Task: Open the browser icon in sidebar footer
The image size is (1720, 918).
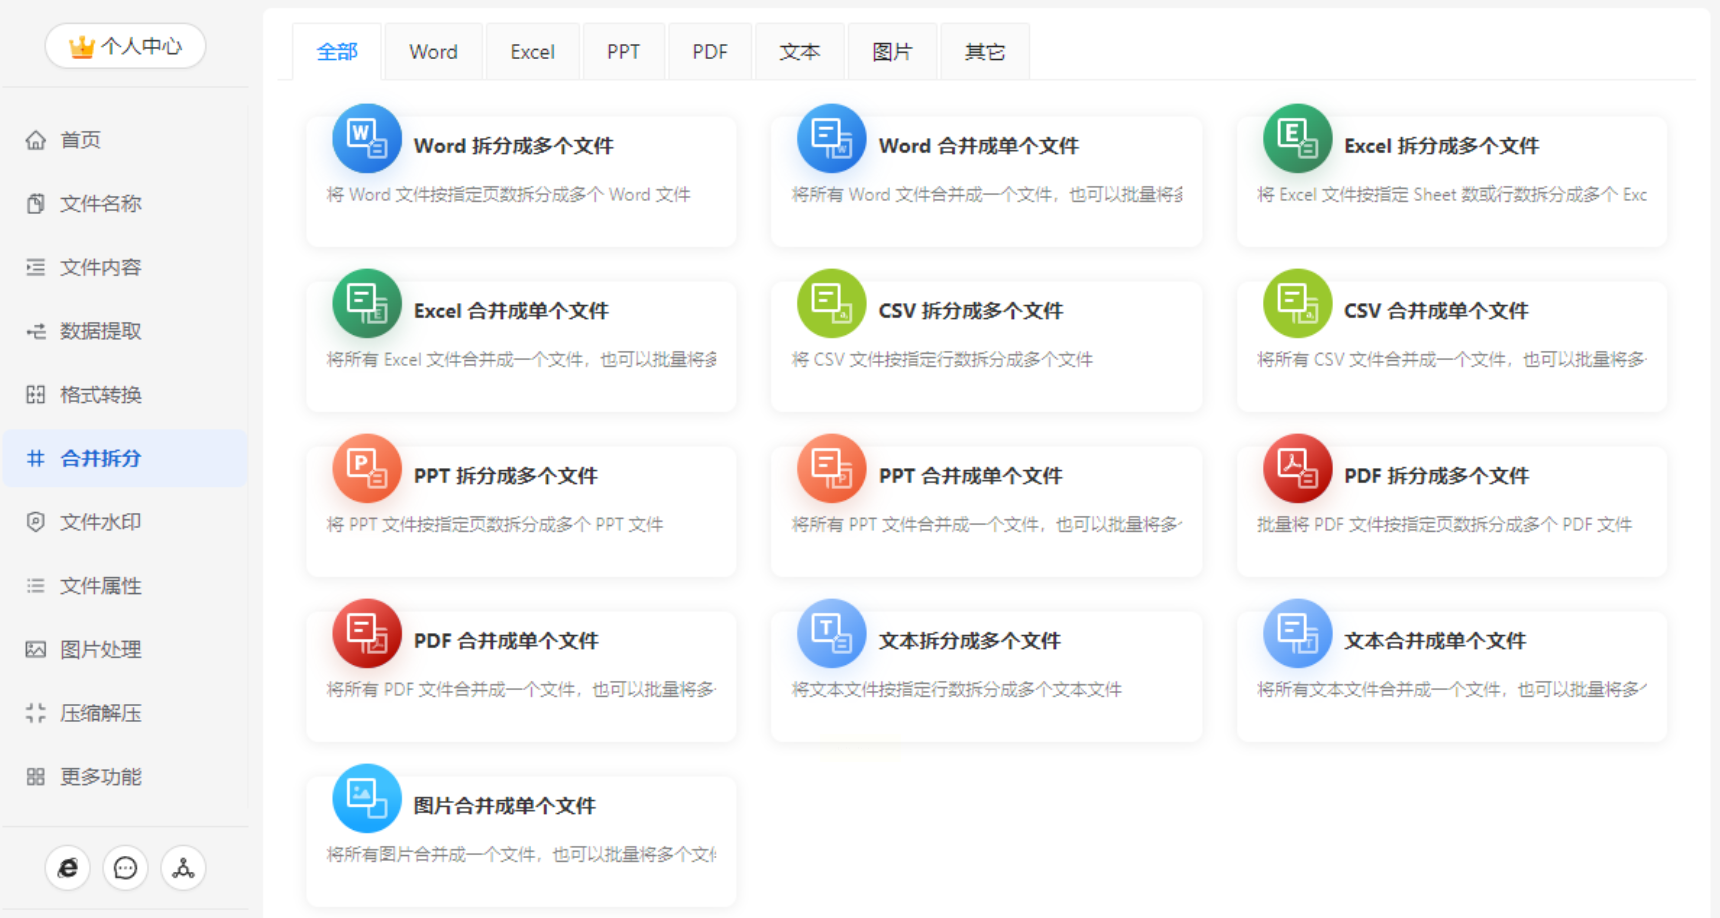Action: click(x=68, y=868)
